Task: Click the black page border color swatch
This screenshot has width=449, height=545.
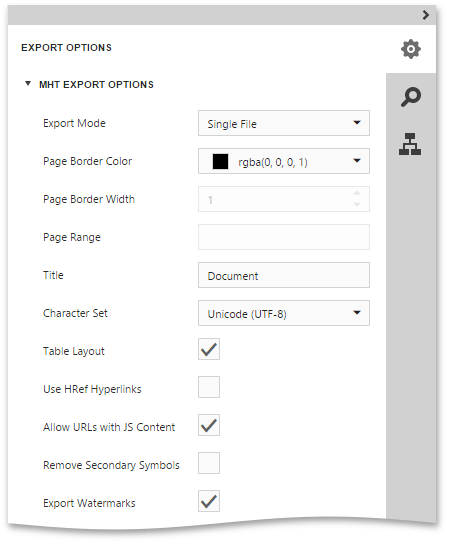Action: tap(220, 161)
